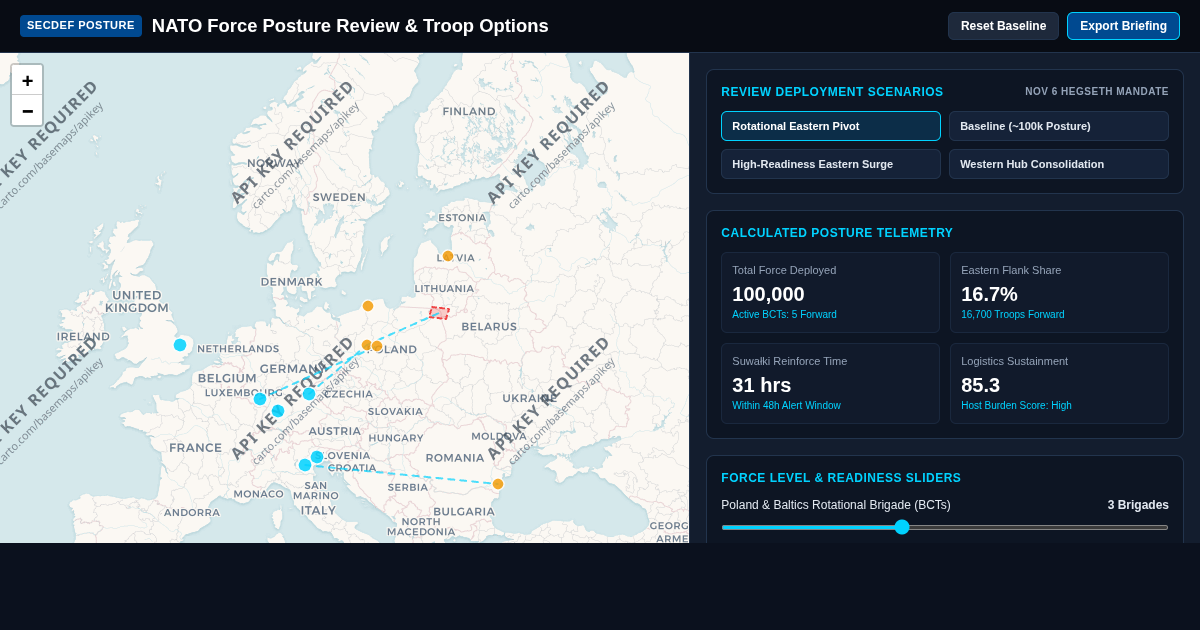Click the Review Deployment Scenarios heading
Screen dimensions: 1200x630
coord(832,92)
